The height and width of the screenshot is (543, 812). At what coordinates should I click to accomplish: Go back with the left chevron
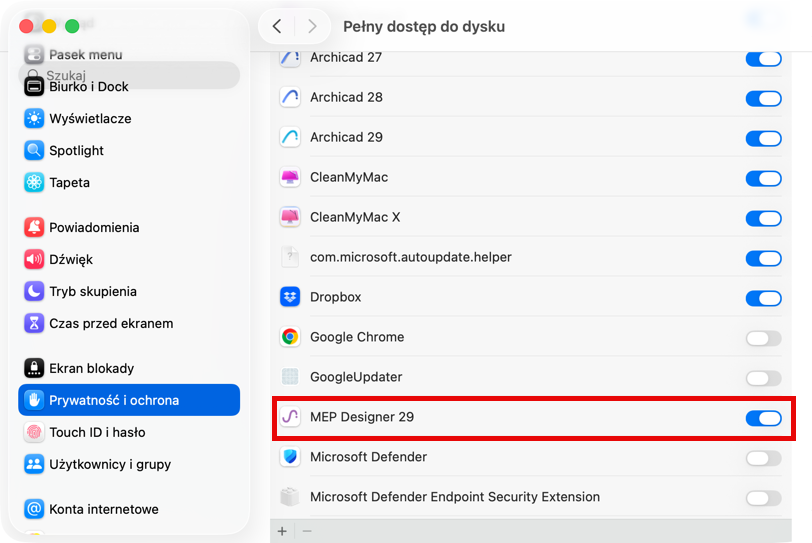[277, 26]
